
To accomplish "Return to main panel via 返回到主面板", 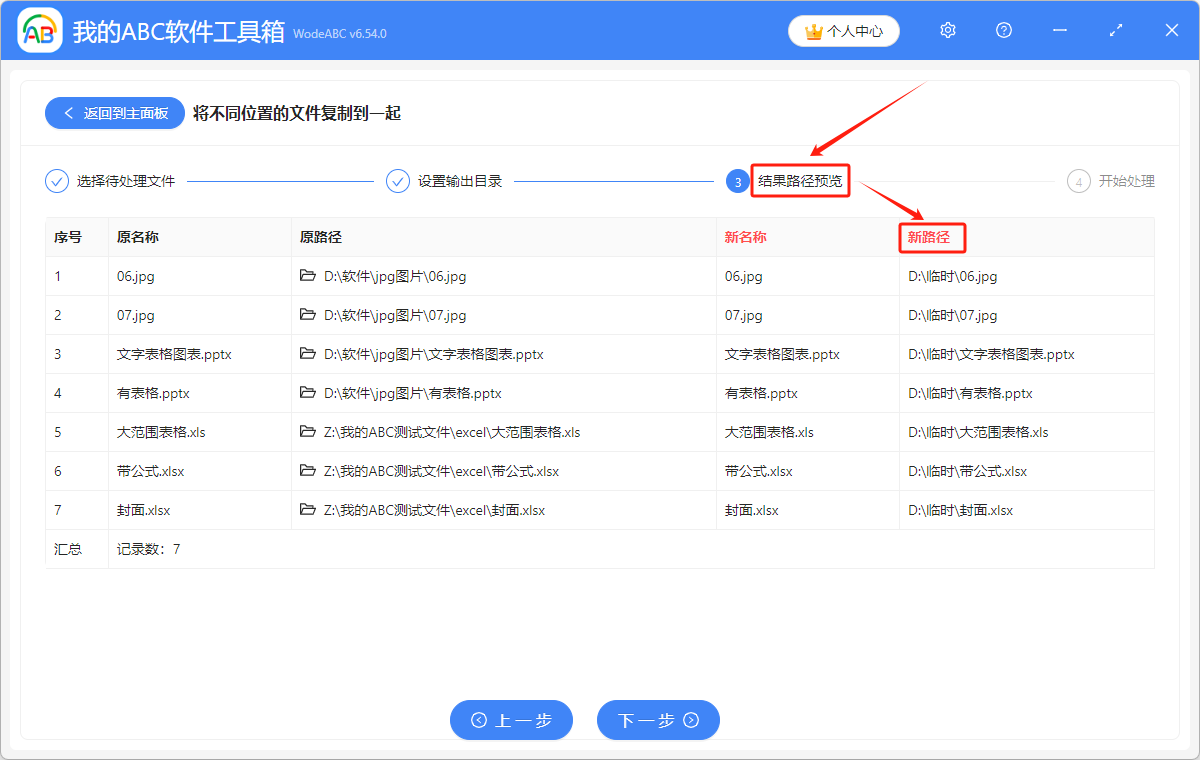I will [x=114, y=113].
